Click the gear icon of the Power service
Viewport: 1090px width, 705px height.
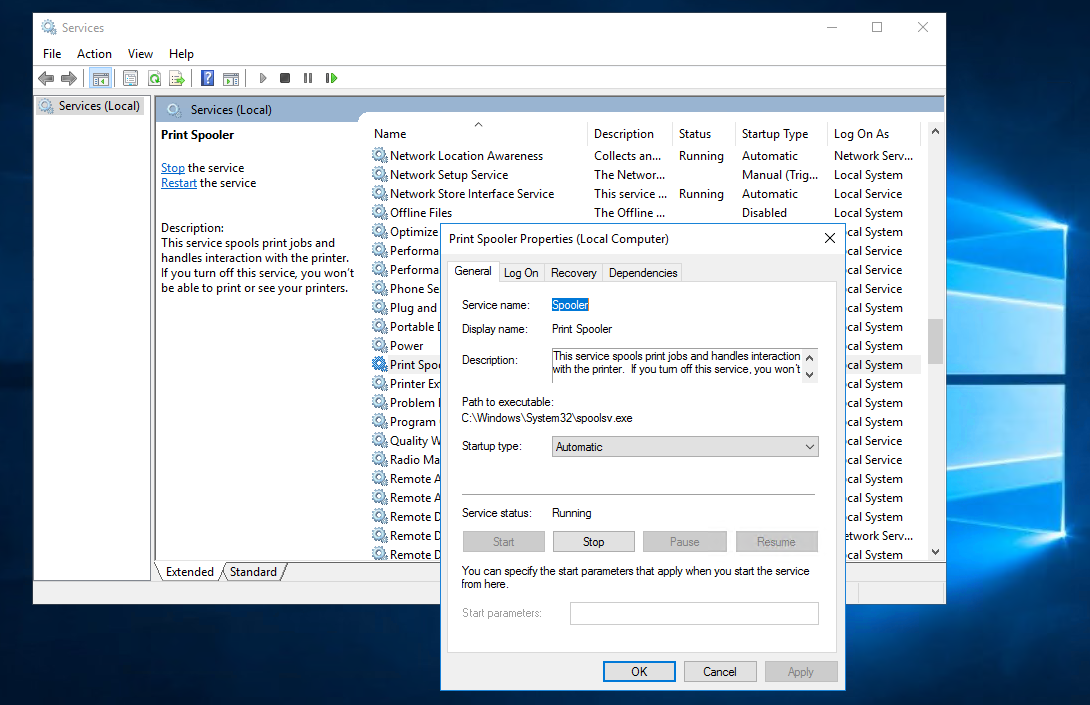coord(380,345)
